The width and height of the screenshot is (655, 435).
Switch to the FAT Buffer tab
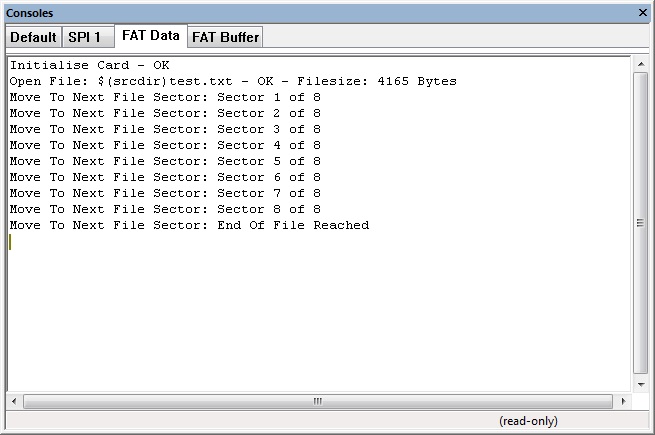(225, 37)
